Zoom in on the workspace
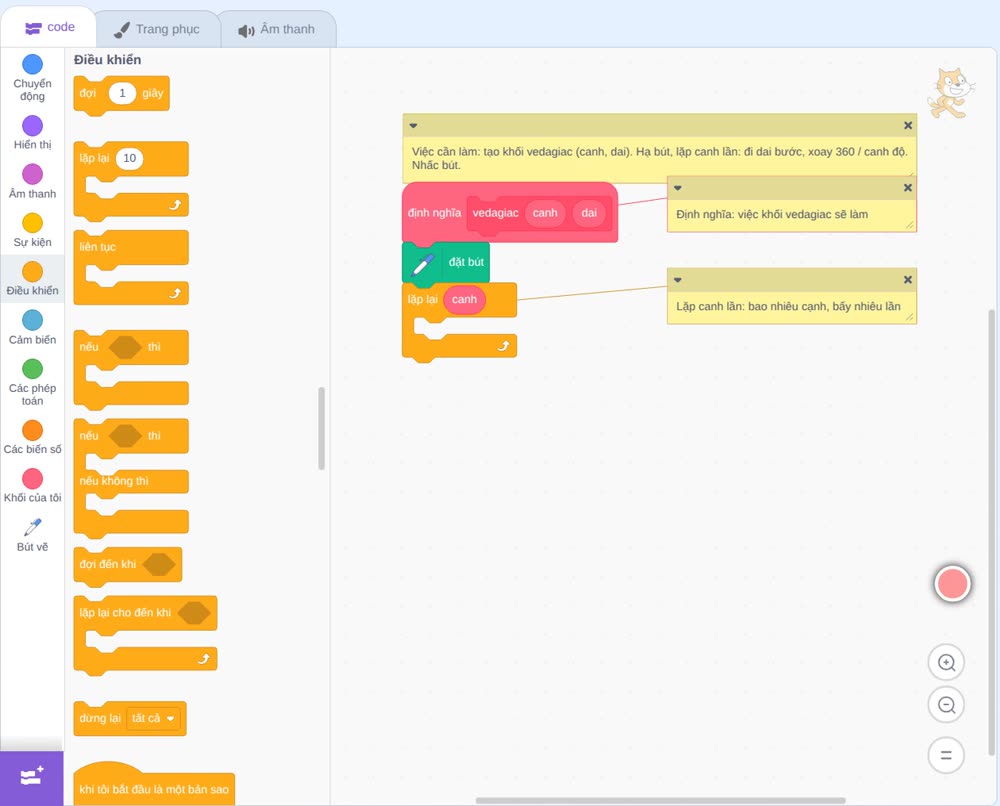 click(x=946, y=663)
